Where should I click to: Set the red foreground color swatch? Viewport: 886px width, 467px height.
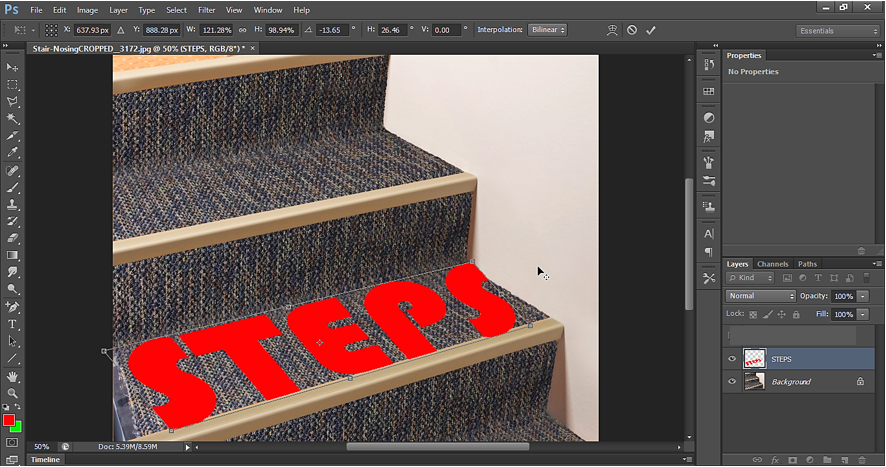(x=8, y=421)
